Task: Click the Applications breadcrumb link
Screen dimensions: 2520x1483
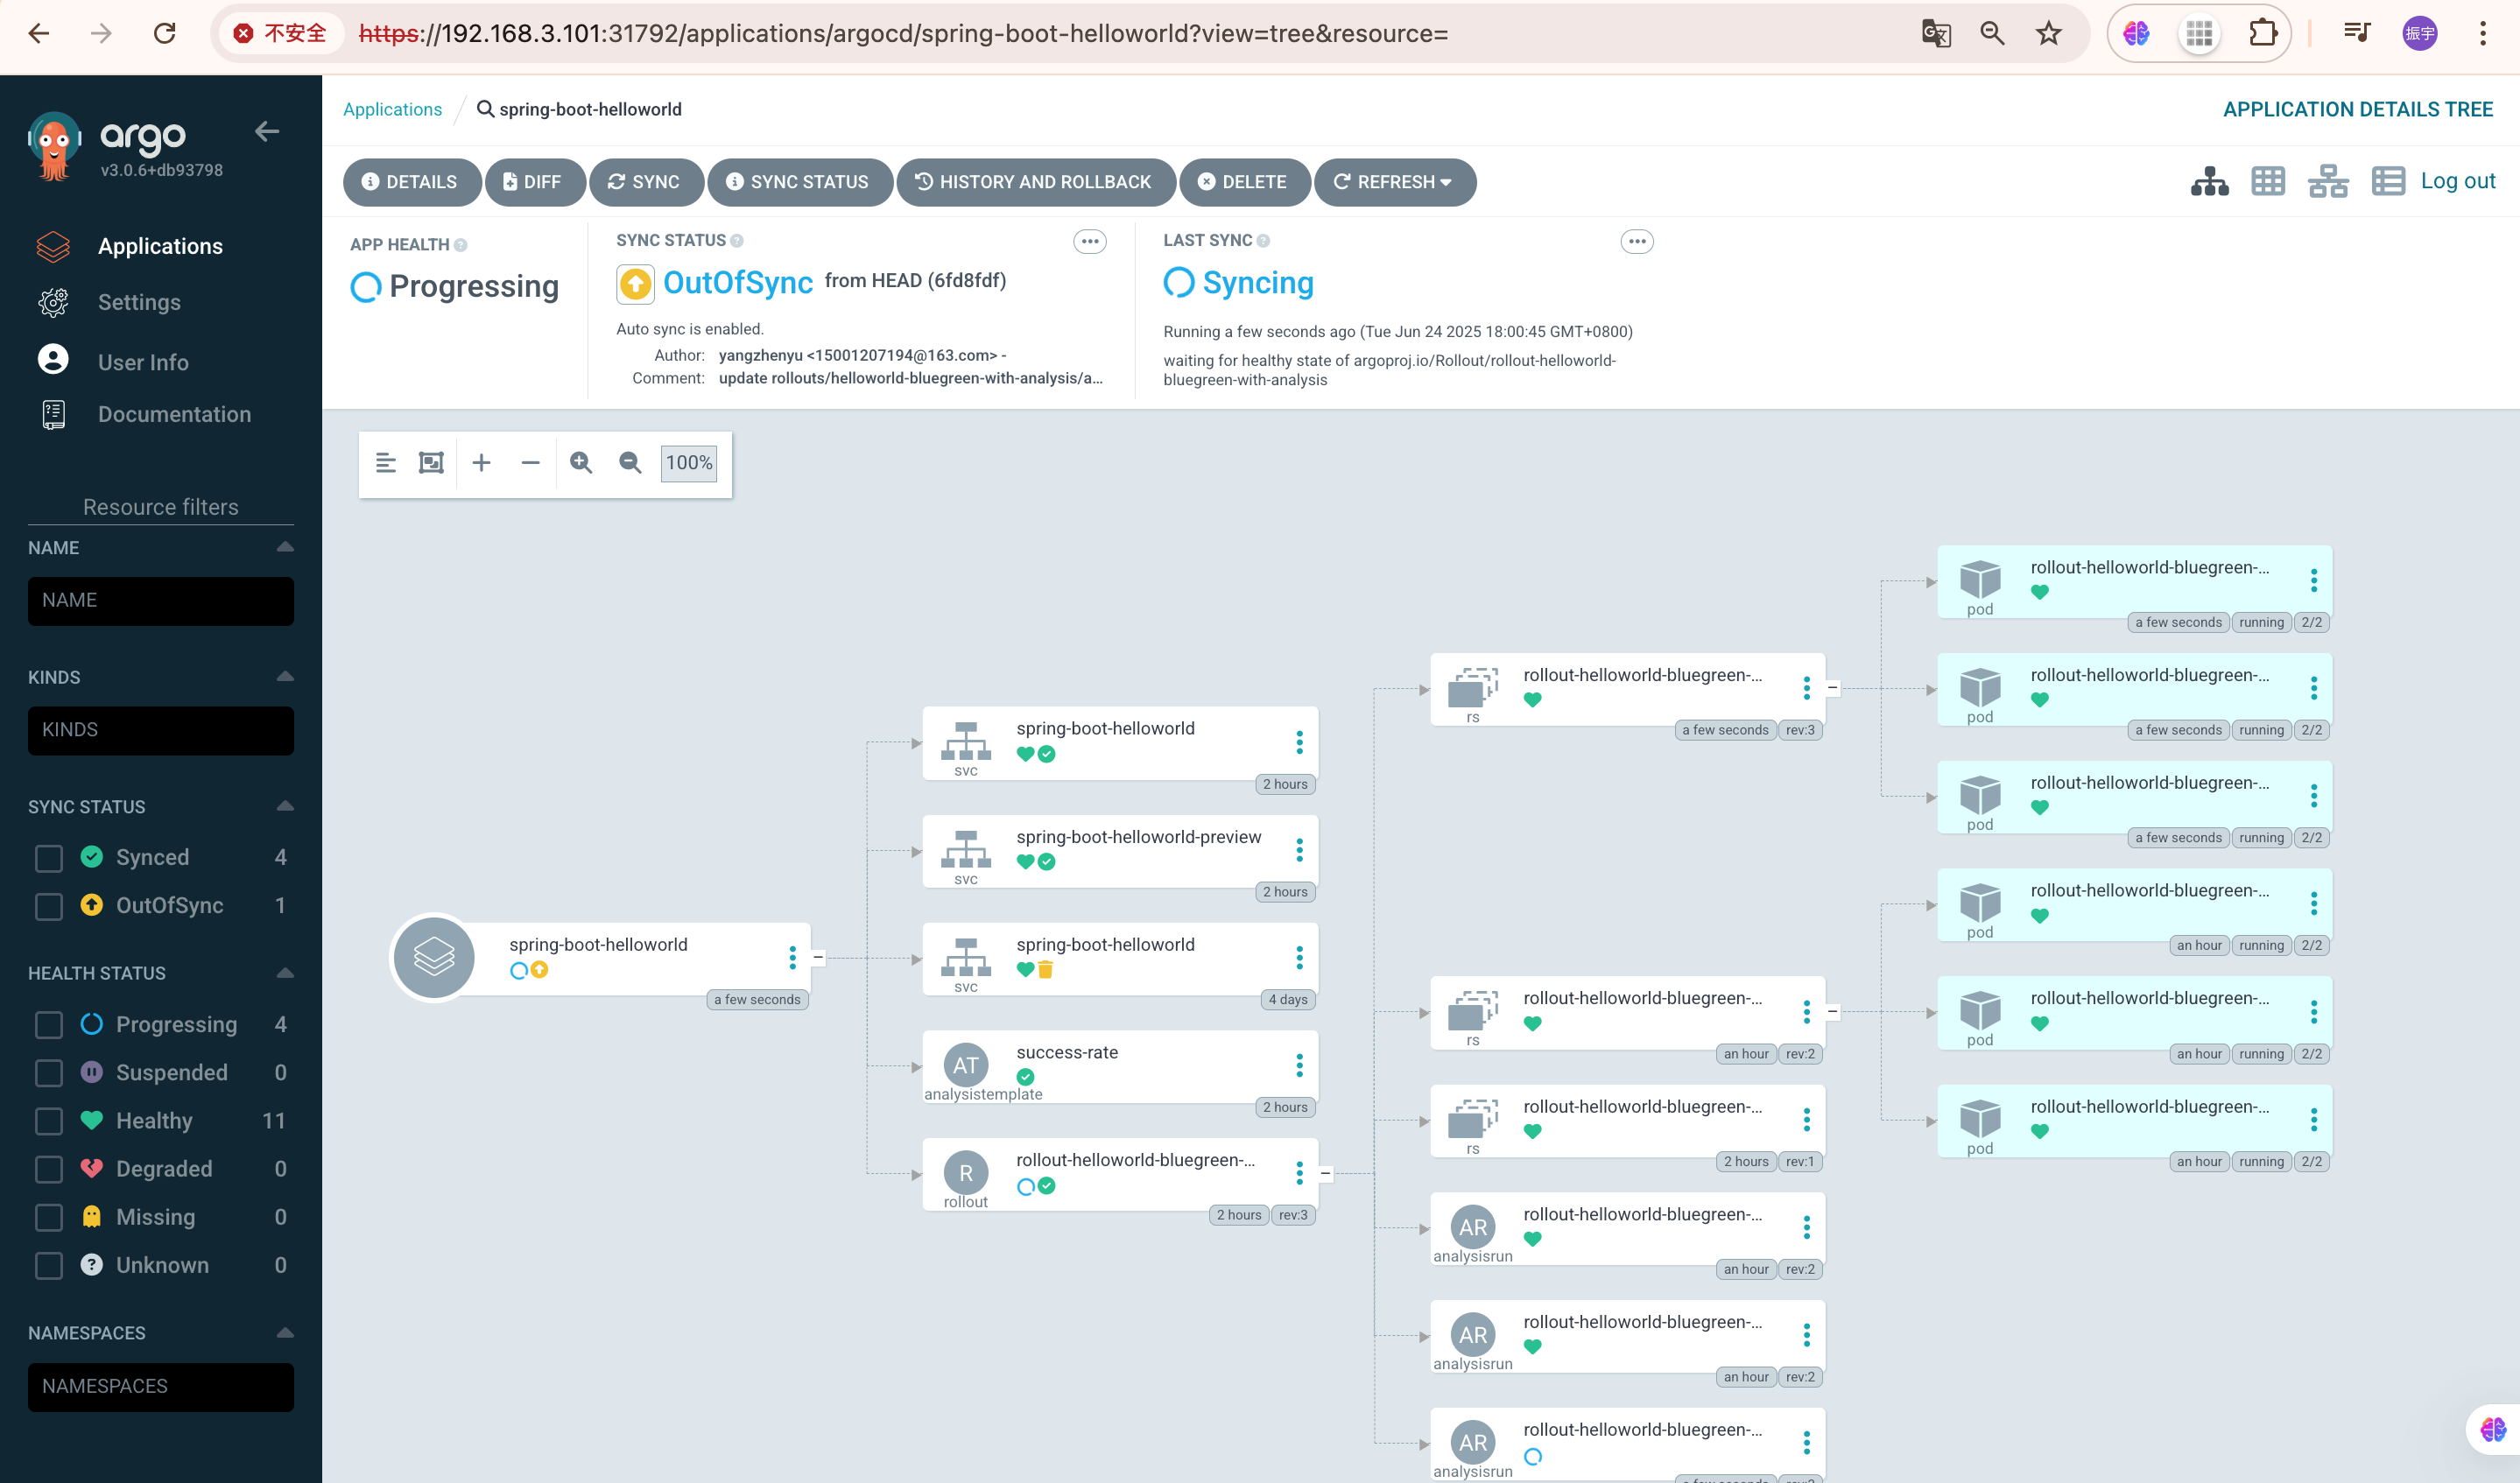Action: click(392, 109)
